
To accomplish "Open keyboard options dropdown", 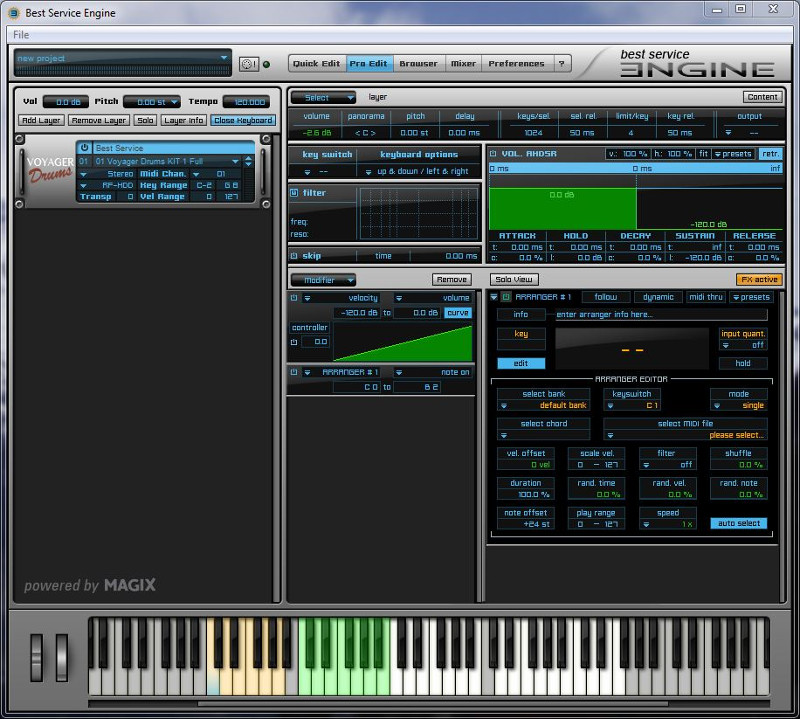I will [368, 172].
